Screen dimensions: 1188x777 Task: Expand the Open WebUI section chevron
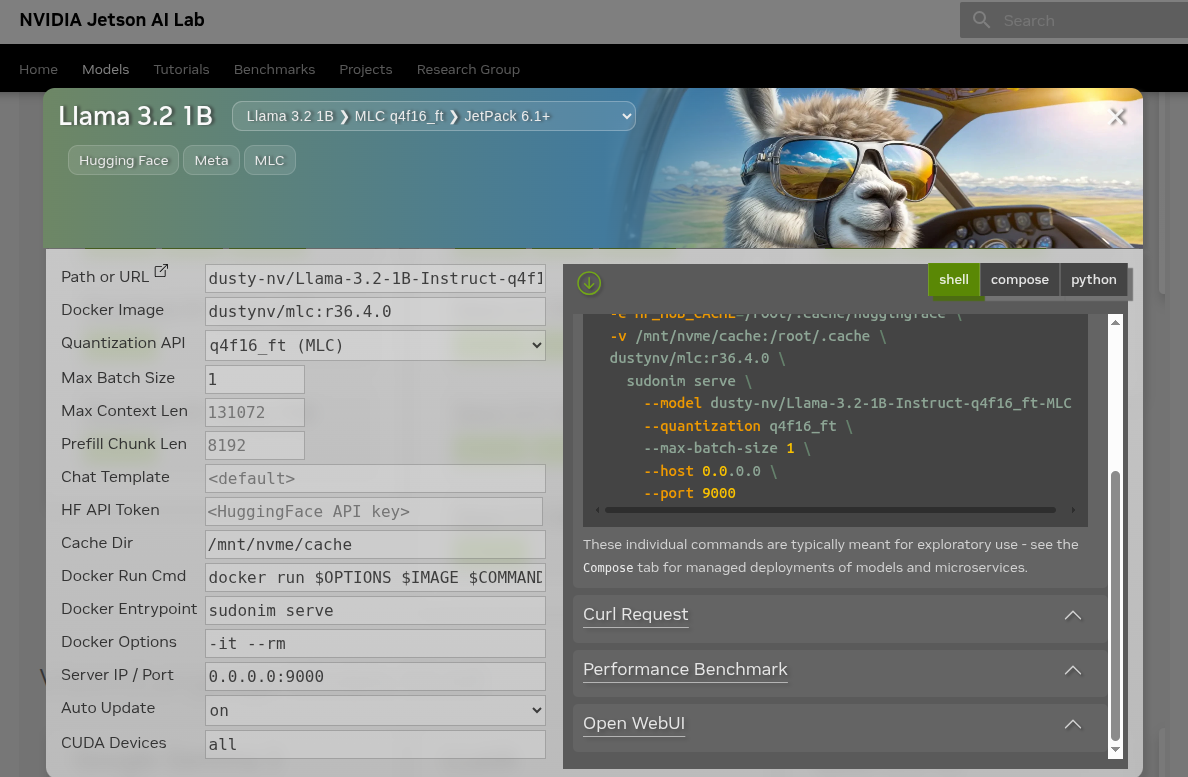1073,724
